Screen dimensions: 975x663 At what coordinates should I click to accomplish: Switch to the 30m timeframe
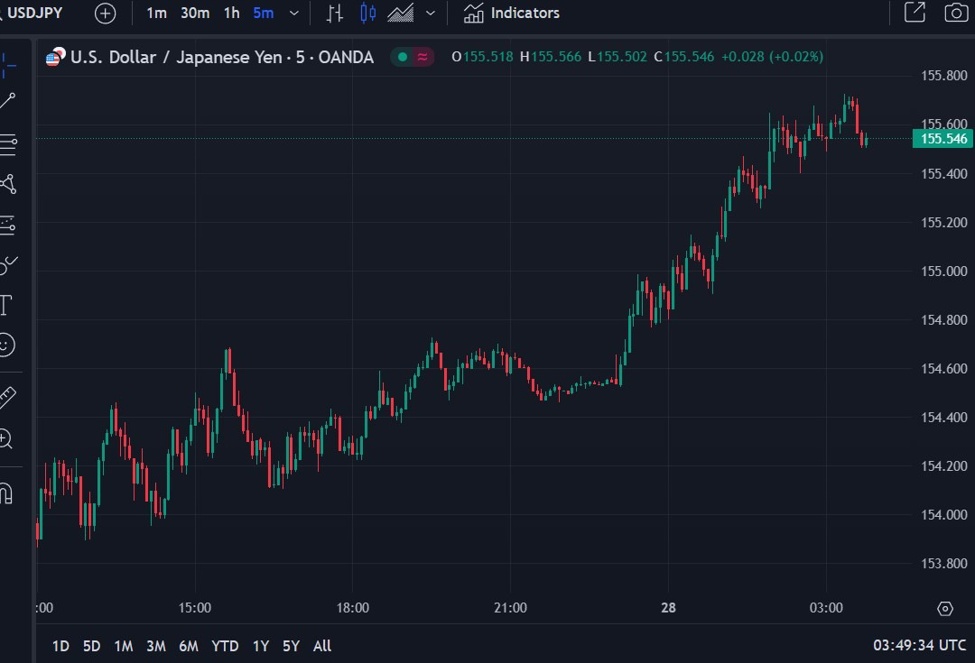pos(195,13)
